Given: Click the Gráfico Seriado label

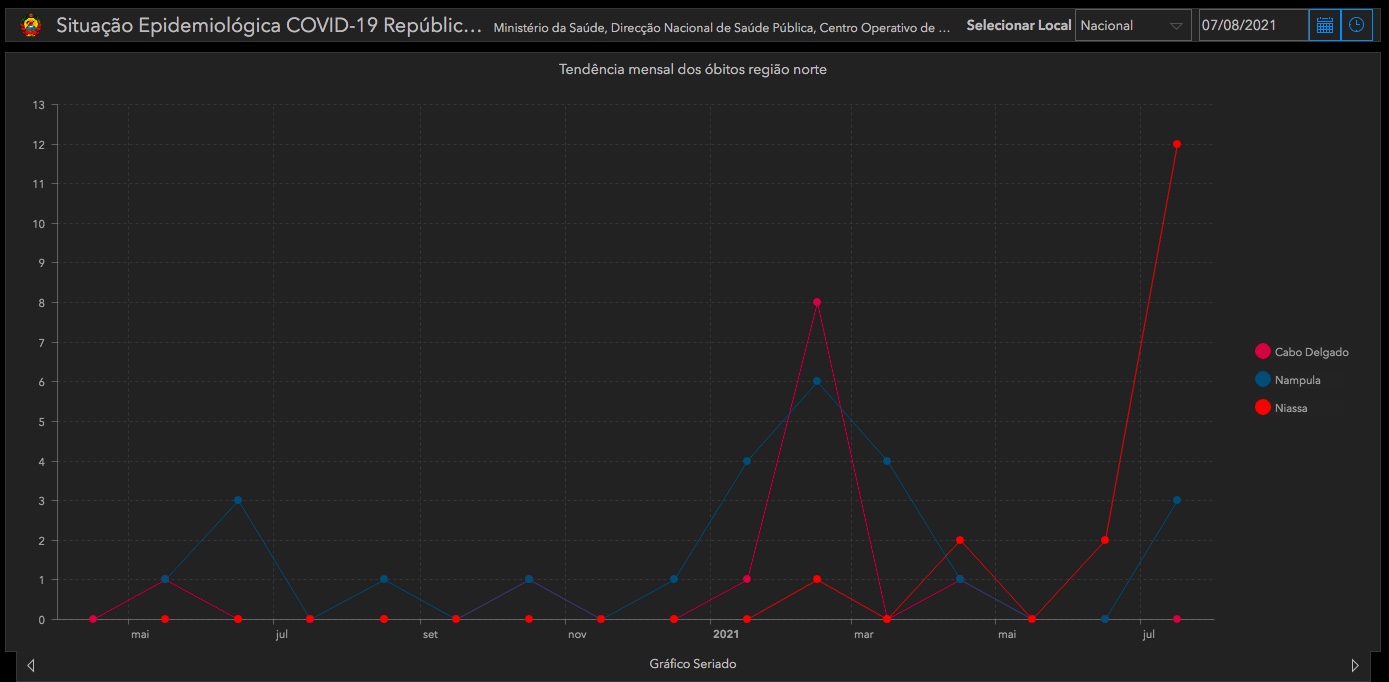Looking at the screenshot, I should [692, 664].
